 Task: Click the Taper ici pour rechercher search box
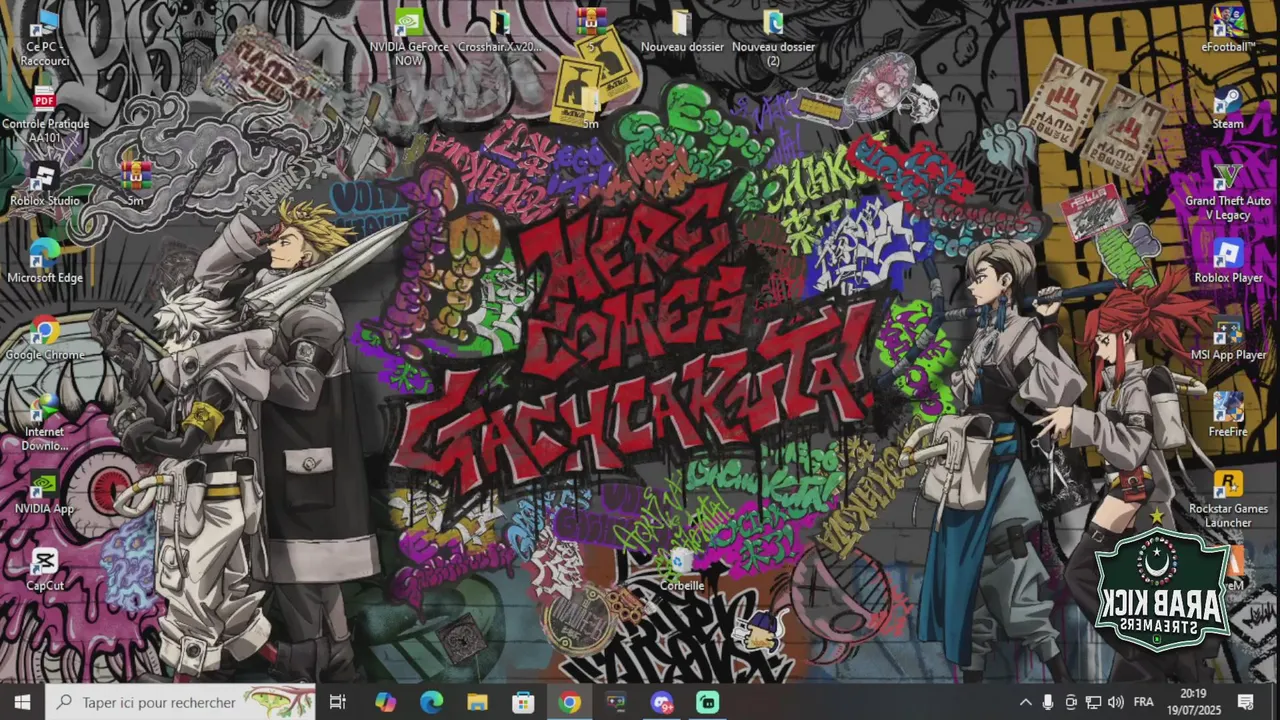[181, 702]
